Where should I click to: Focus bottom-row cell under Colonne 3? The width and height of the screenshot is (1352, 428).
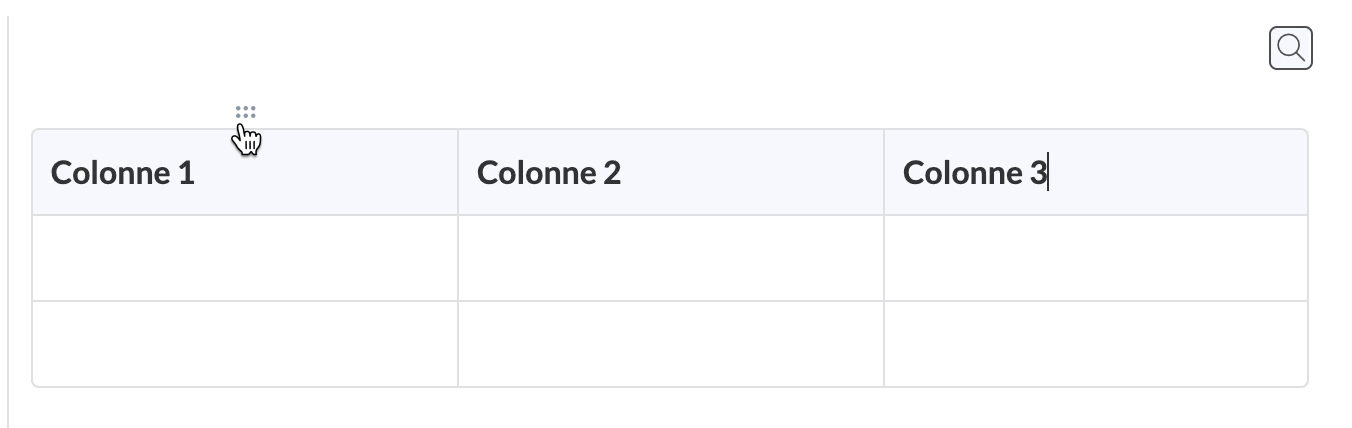point(1095,344)
